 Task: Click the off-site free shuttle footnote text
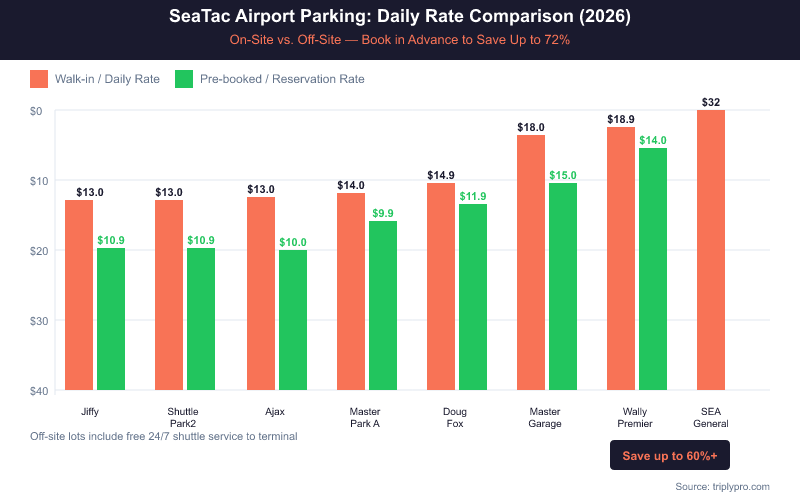[x=164, y=437]
